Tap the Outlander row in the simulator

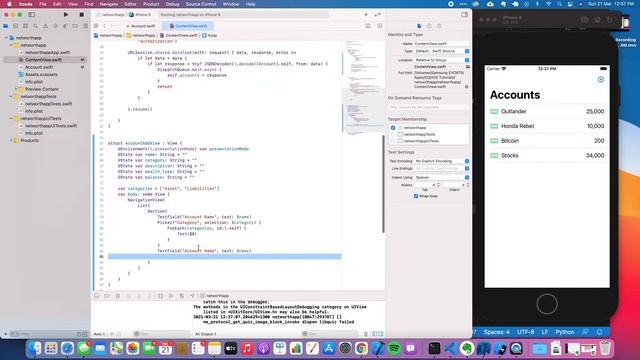(547, 111)
